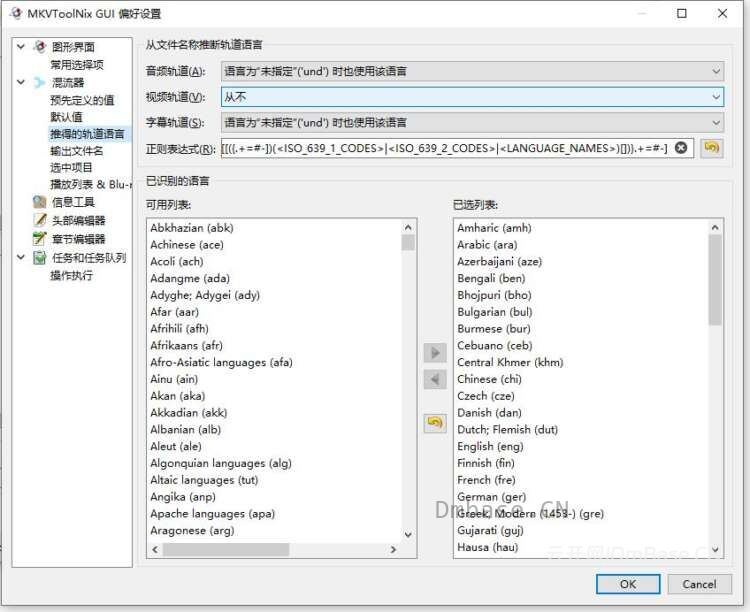Screen dimensions: 750x612
Task: Select Amharic (amh) in selected list
Action: pyautogui.click(x=494, y=228)
